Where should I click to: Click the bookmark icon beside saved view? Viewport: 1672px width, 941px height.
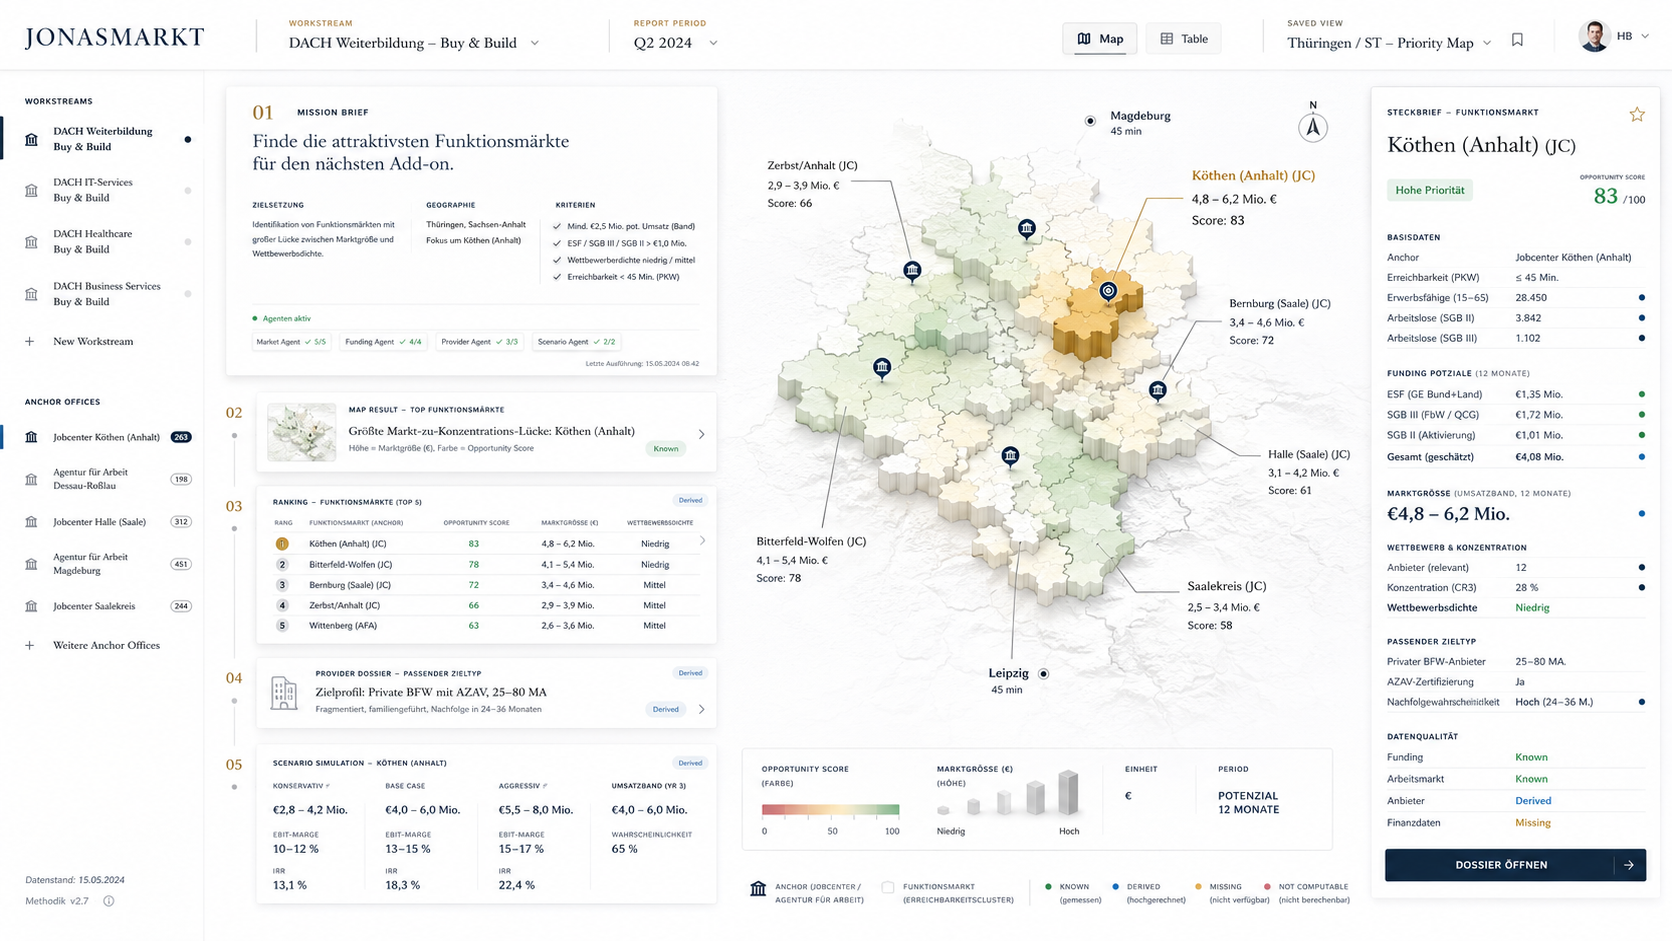[1517, 40]
